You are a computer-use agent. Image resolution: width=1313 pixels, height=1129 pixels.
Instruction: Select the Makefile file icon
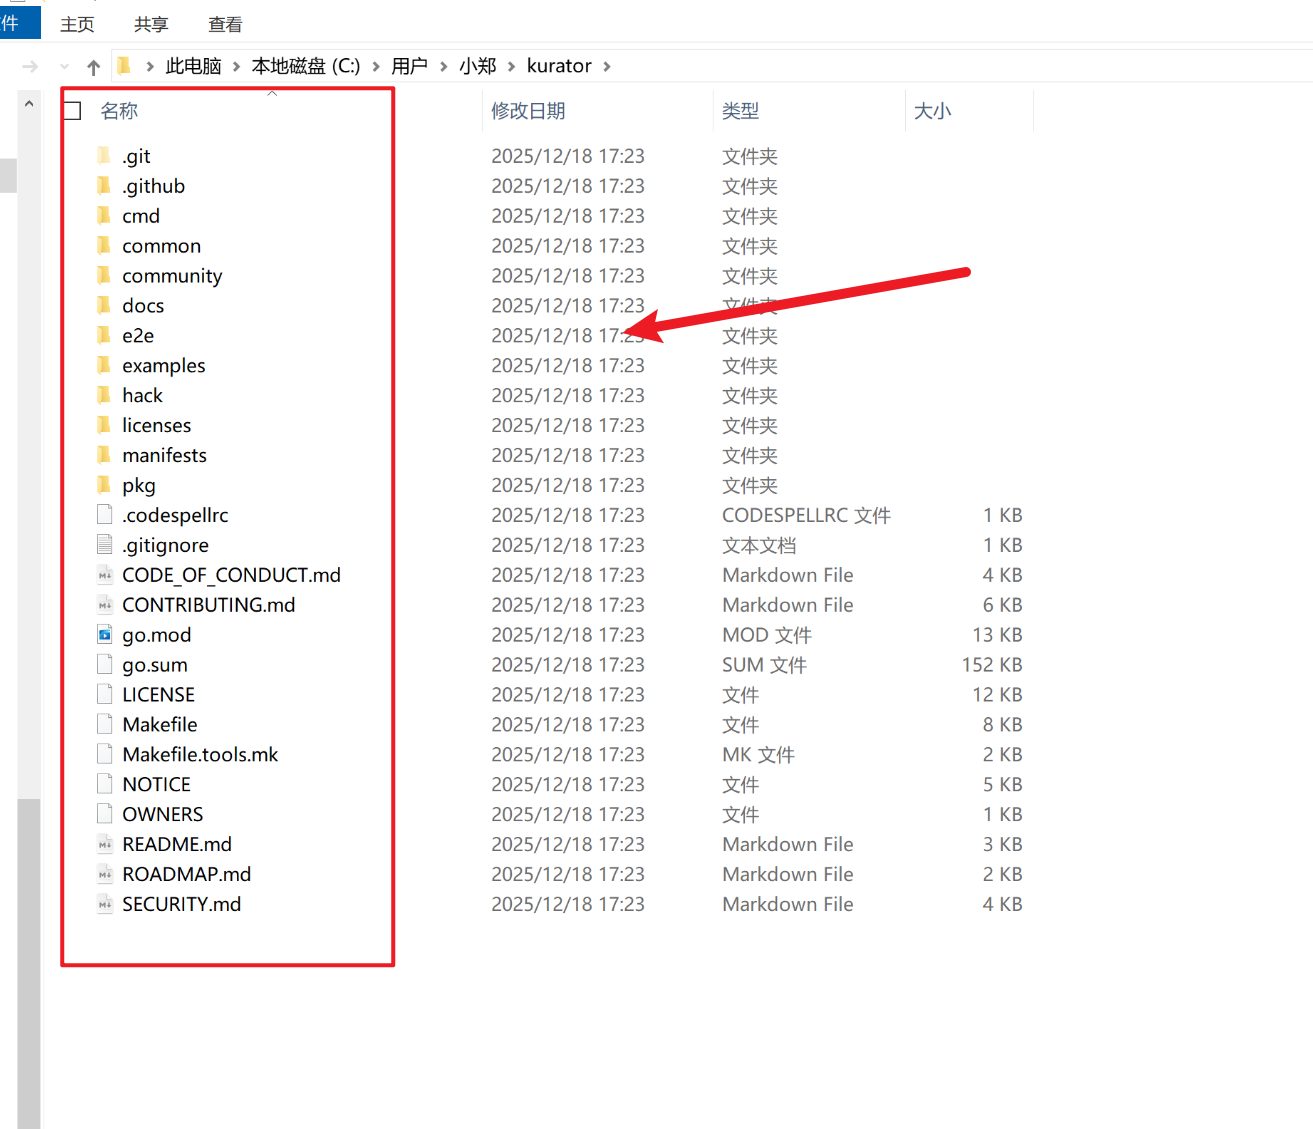point(104,724)
